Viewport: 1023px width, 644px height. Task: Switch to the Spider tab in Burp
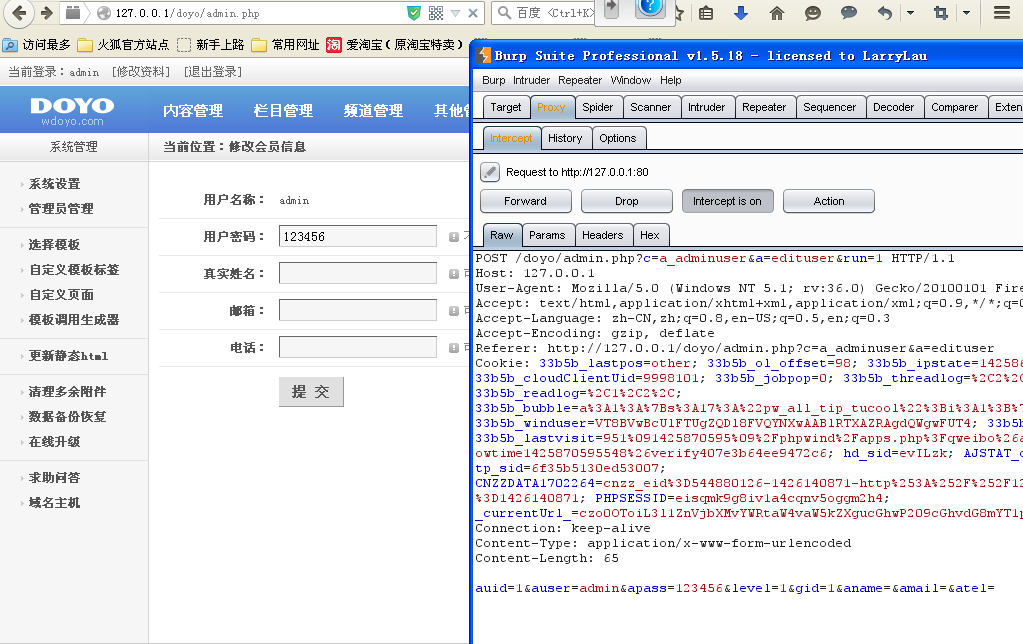(x=598, y=107)
